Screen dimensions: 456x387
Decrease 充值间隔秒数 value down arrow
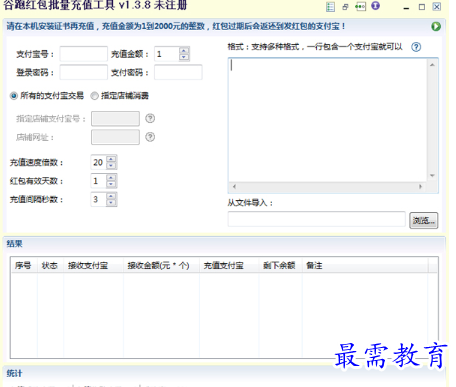coord(111,203)
